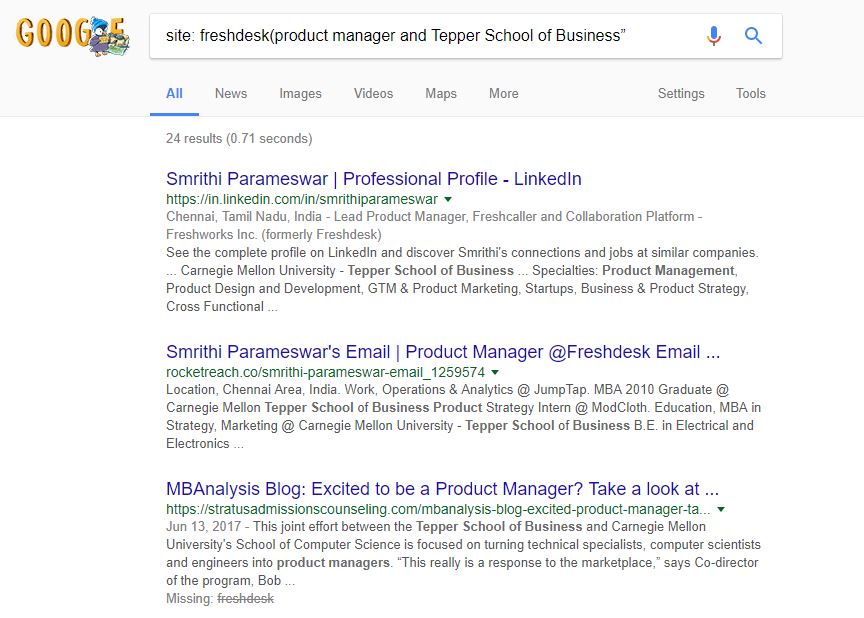Switch to the Maps tab
This screenshot has height=618, width=864.
(441, 94)
